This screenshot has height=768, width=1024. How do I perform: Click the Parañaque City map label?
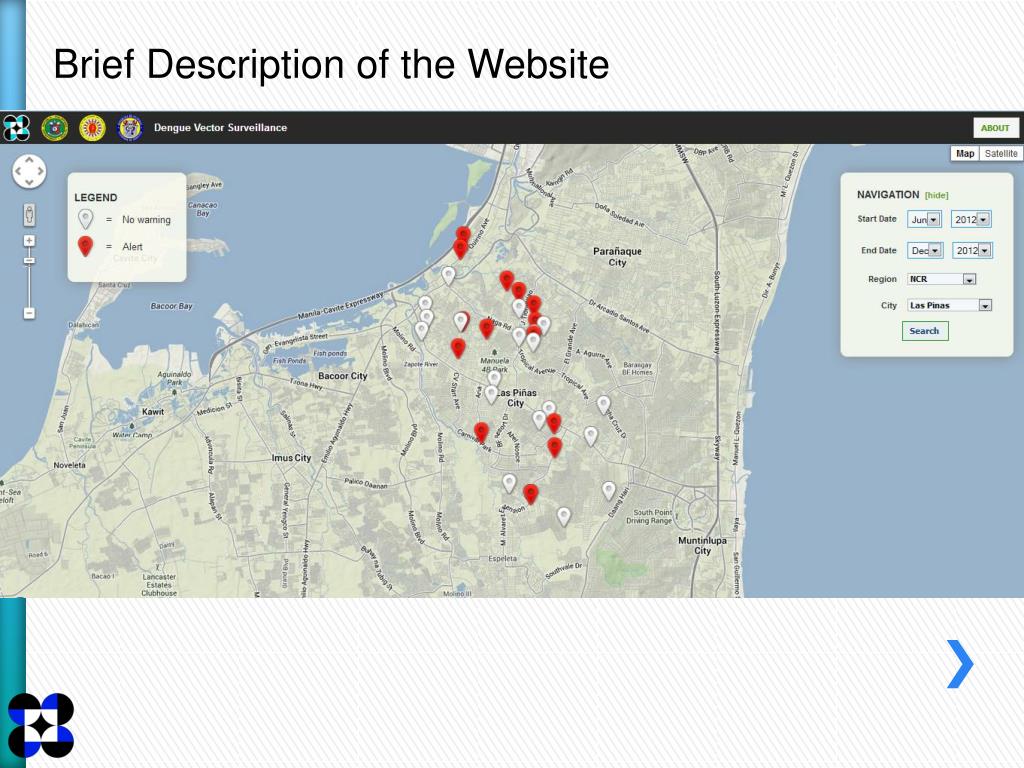click(x=617, y=257)
